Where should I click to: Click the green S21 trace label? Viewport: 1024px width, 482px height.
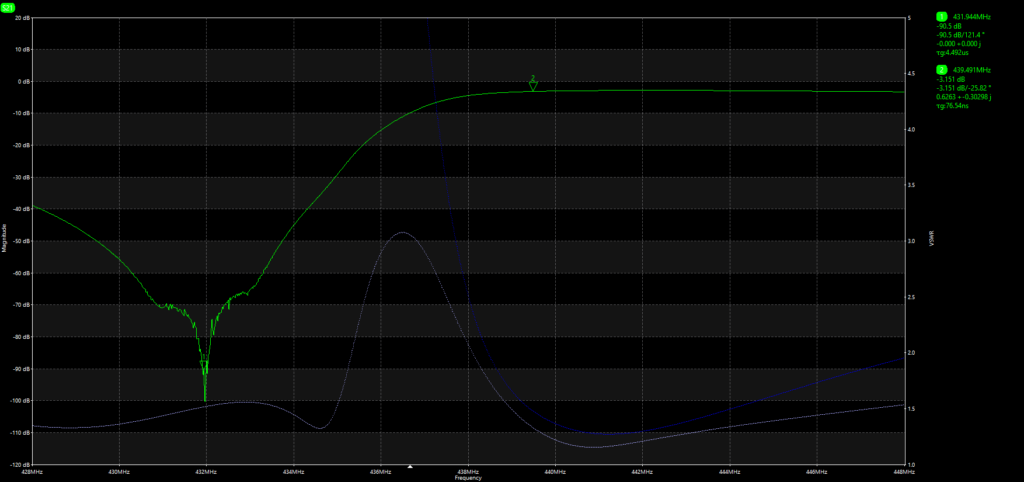coord(8,7)
